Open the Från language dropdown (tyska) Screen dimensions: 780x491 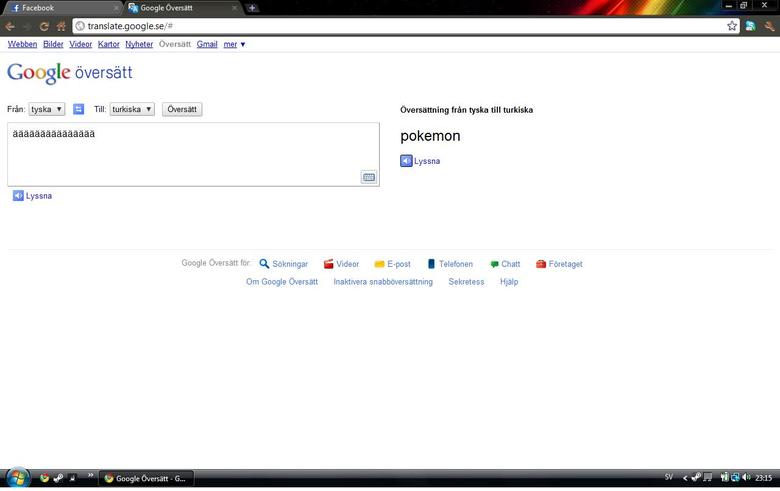46,109
